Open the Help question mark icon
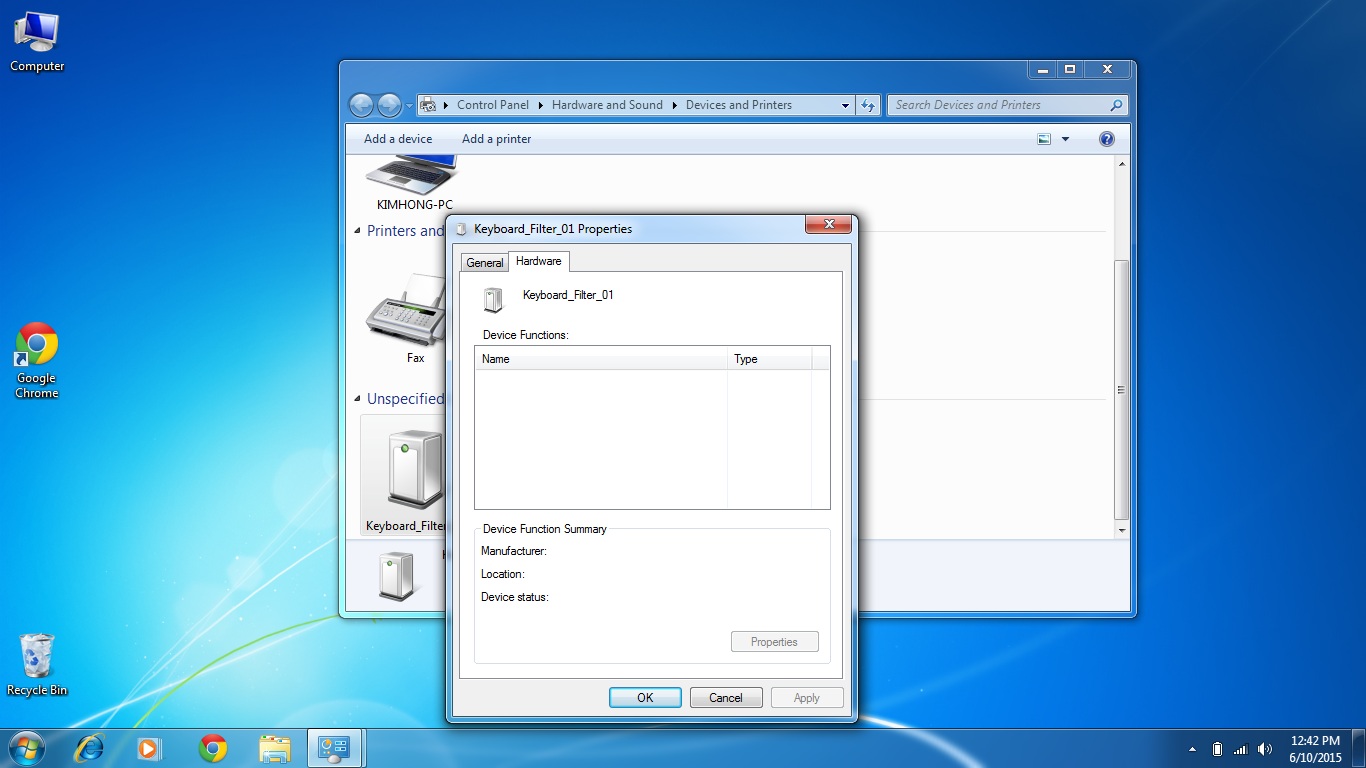This screenshot has width=1366, height=768. click(1106, 139)
